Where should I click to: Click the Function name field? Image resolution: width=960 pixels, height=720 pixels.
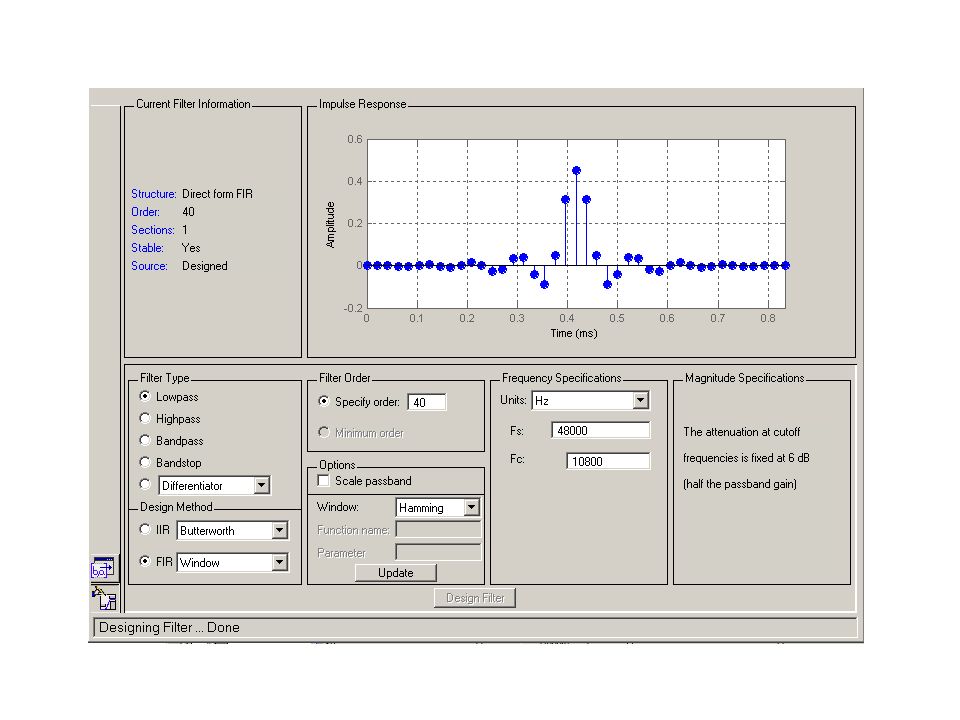[438, 530]
